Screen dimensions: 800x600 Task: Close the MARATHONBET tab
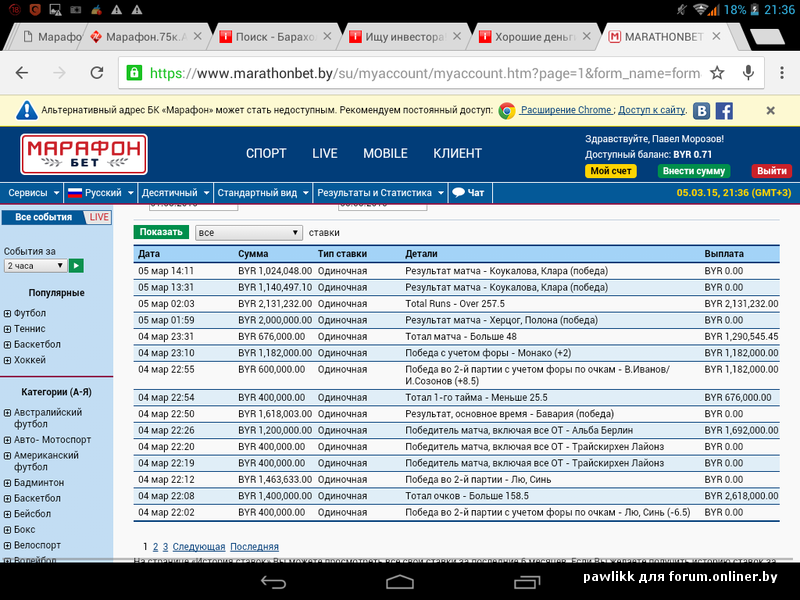(x=716, y=36)
